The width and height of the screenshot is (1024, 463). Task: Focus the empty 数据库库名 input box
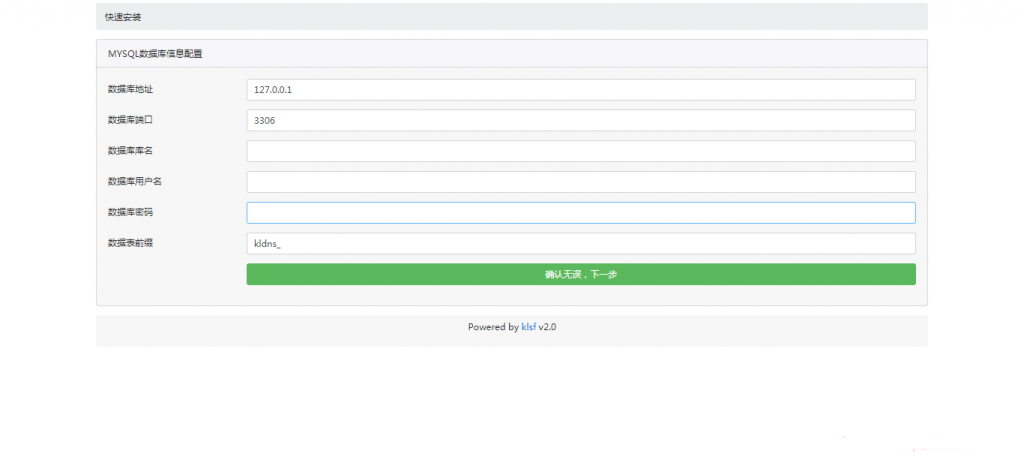pos(580,151)
